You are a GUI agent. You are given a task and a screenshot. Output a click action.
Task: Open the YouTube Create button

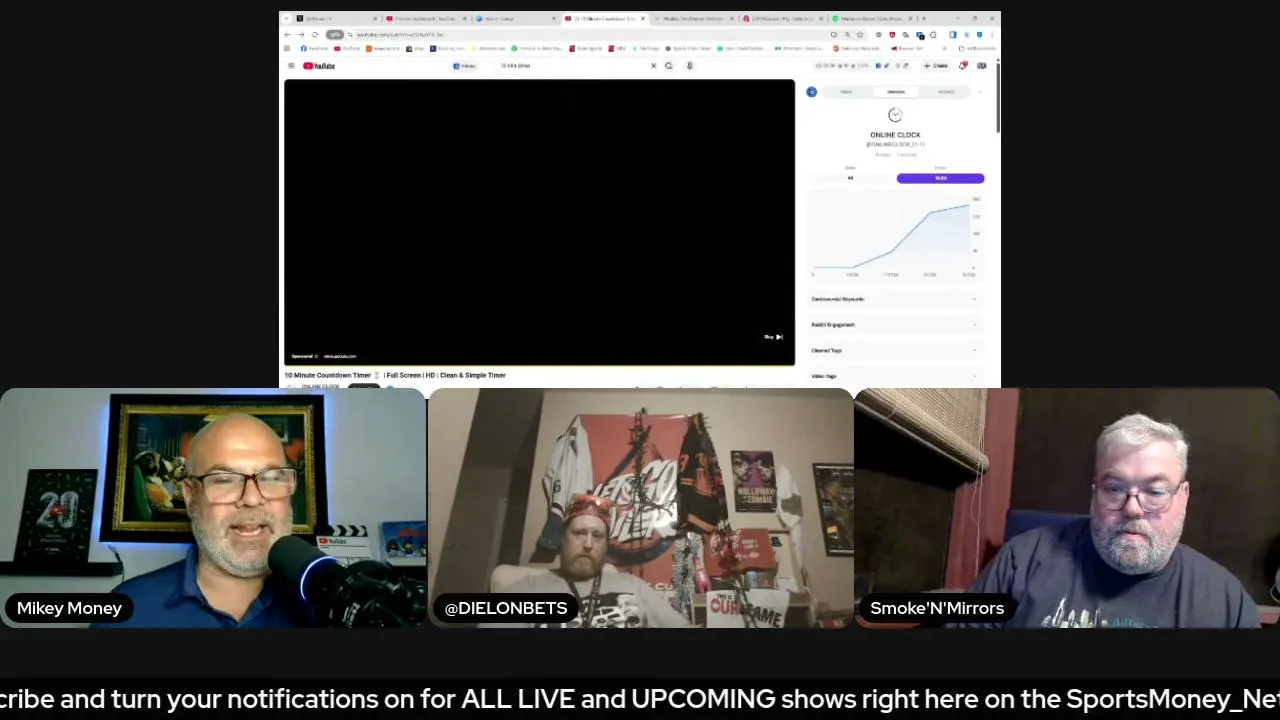[936, 66]
